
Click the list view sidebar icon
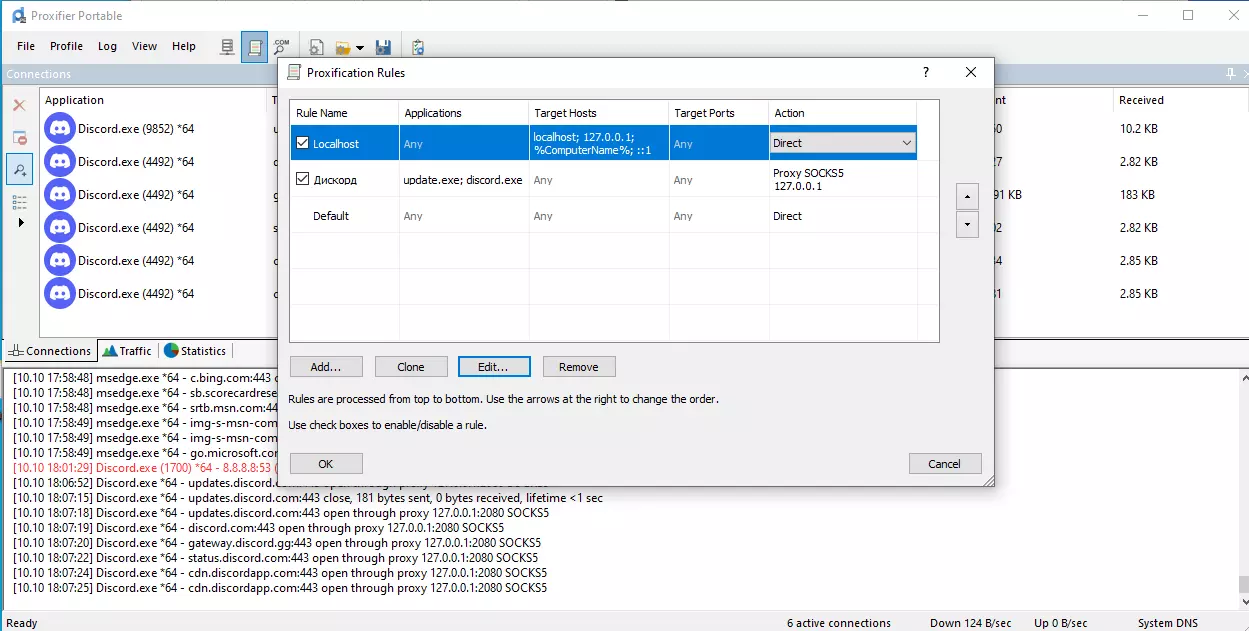pos(19,202)
